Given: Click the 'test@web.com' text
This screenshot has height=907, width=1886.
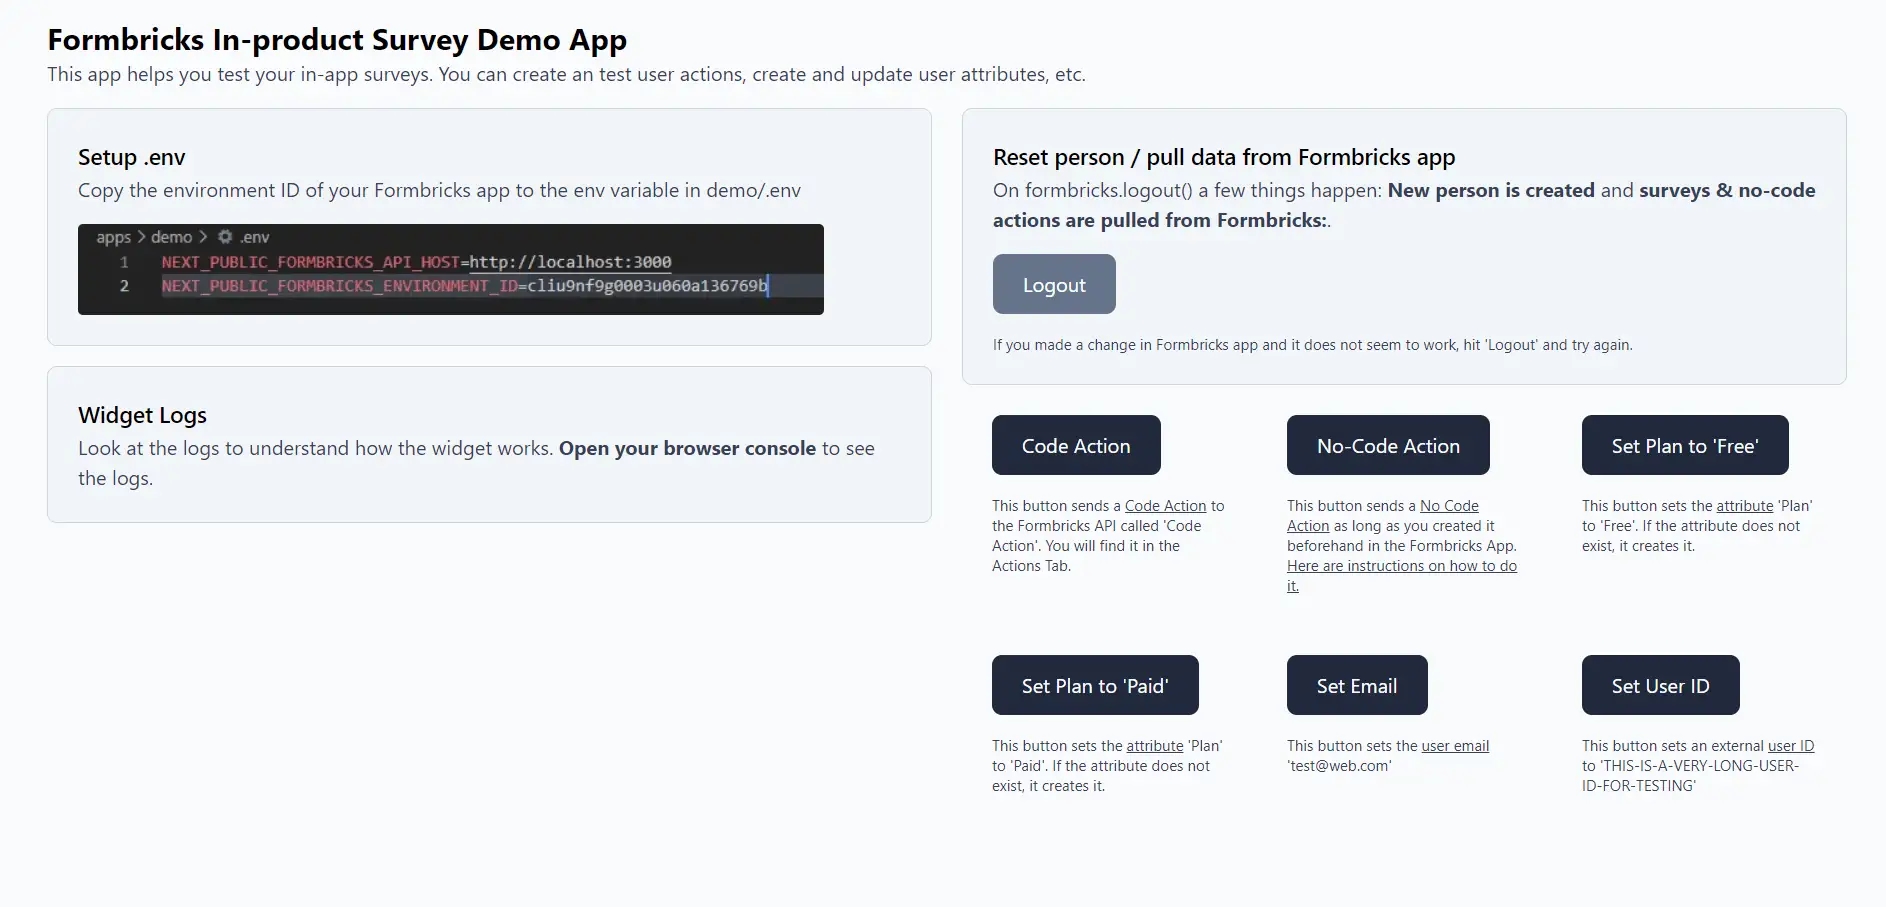Looking at the screenshot, I should click(x=1339, y=766).
